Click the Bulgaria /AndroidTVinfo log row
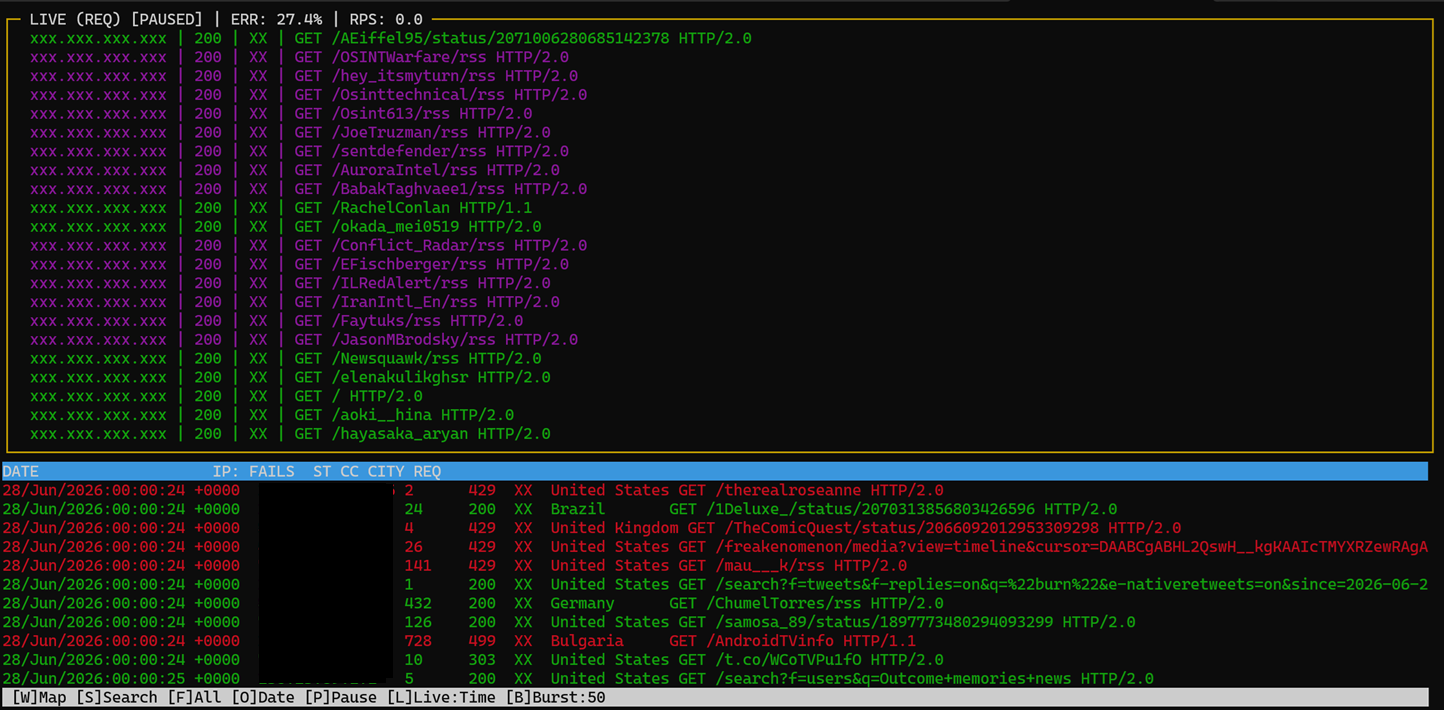 pyautogui.click(x=459, y=641)
